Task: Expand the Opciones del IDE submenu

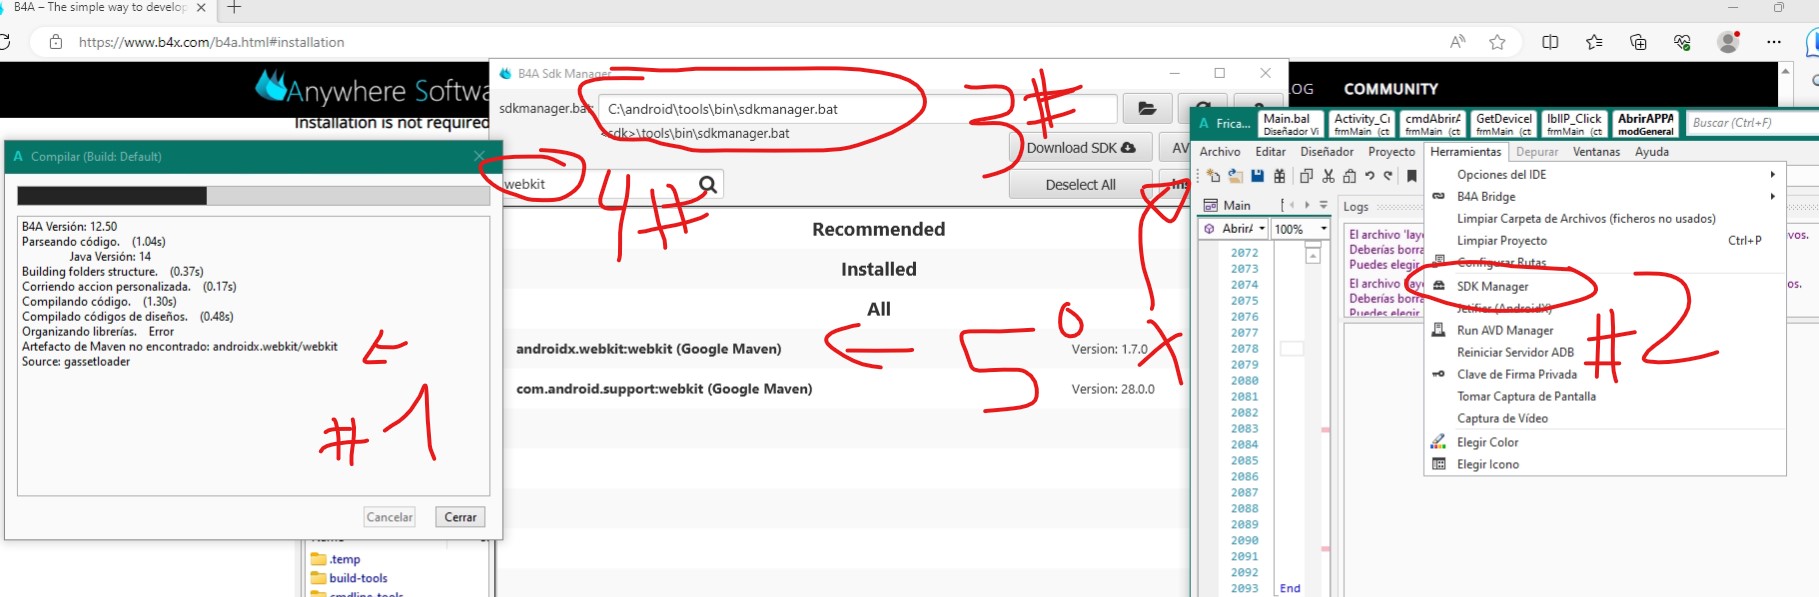Action: click(x=1605, y=174)
